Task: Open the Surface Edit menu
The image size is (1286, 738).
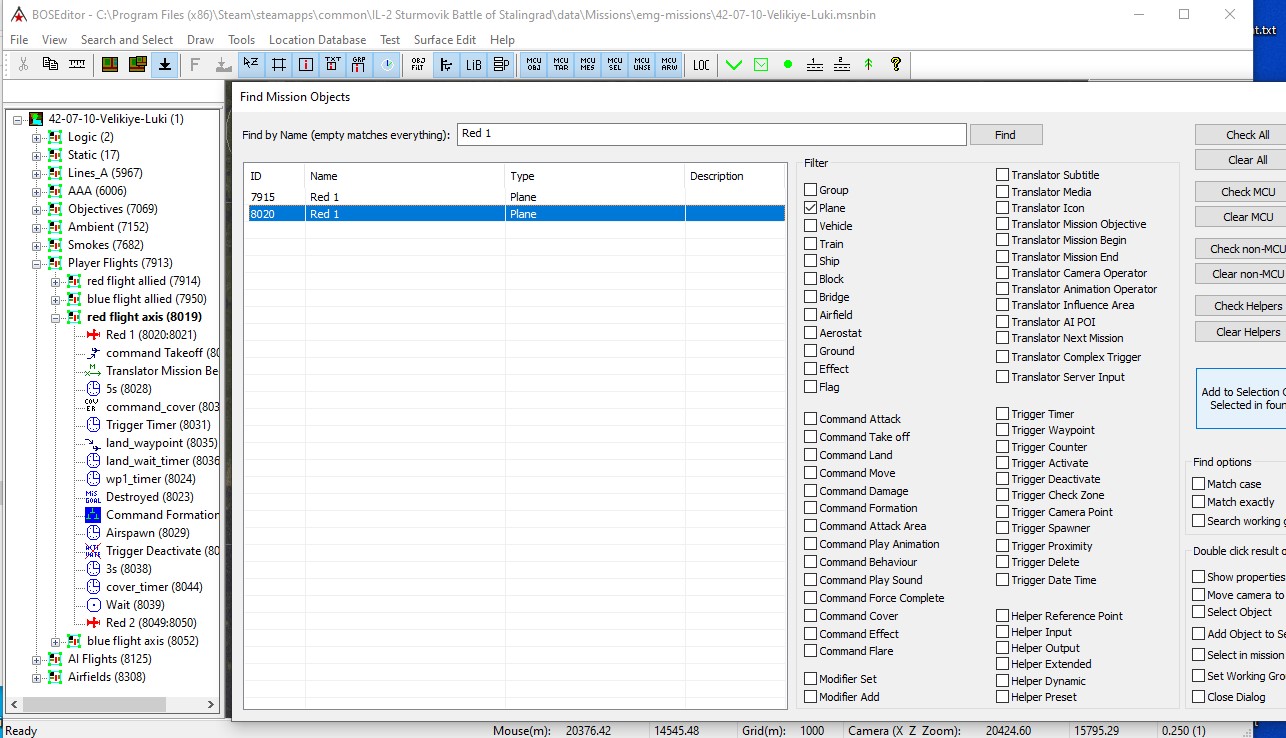Action: click(x=445, y=40)
